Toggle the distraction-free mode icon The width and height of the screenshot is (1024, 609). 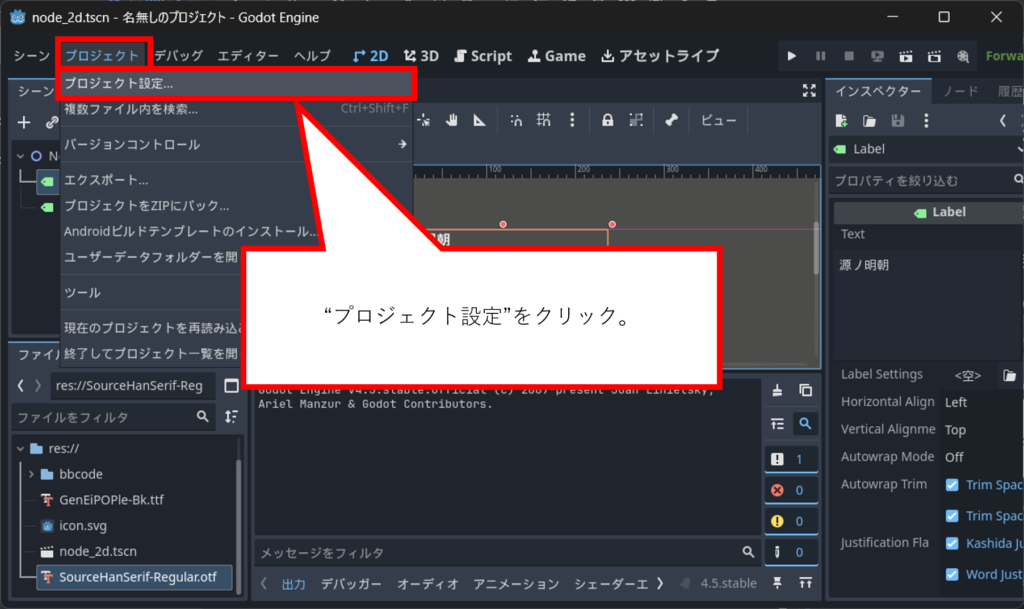(809, 91)
